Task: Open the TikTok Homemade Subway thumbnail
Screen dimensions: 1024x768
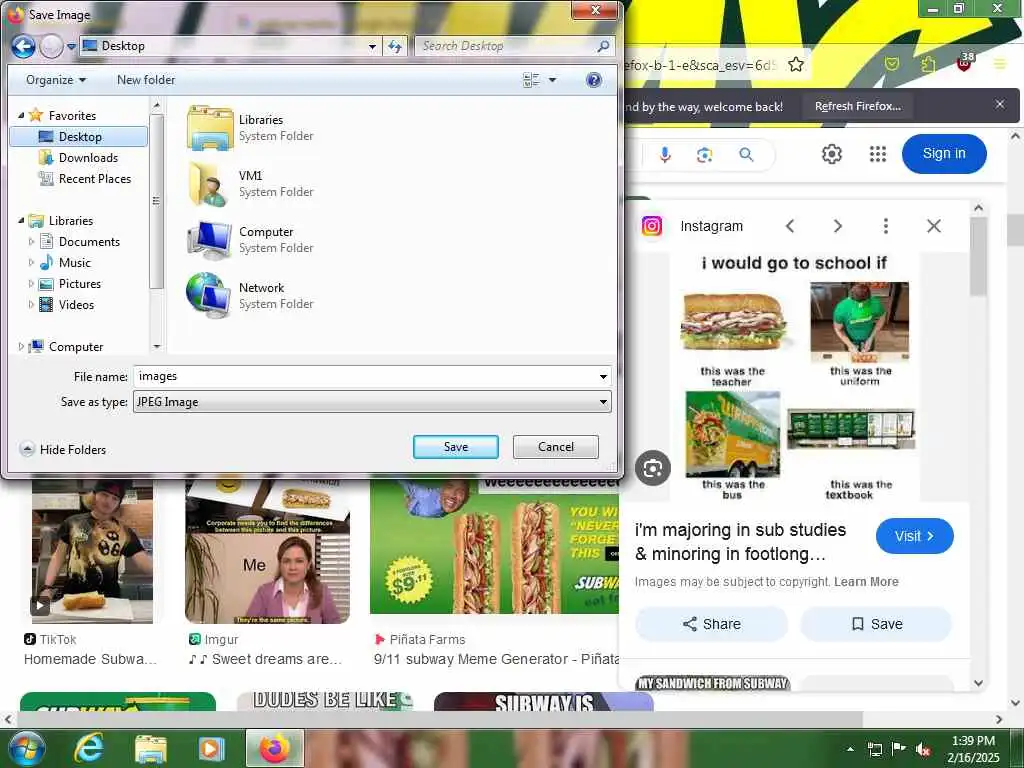Action: pos(92,552)
